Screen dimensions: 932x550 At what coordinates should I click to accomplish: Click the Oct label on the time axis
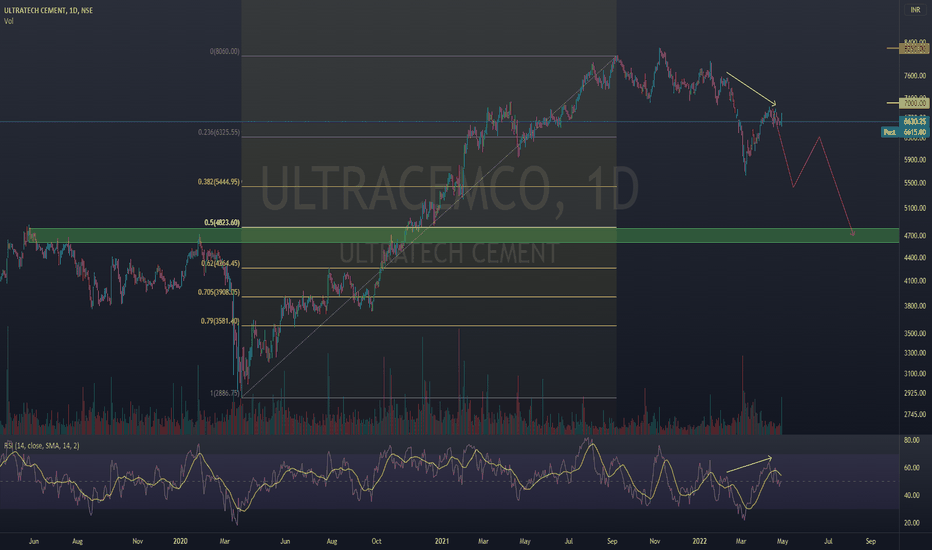tap(376, 542)
